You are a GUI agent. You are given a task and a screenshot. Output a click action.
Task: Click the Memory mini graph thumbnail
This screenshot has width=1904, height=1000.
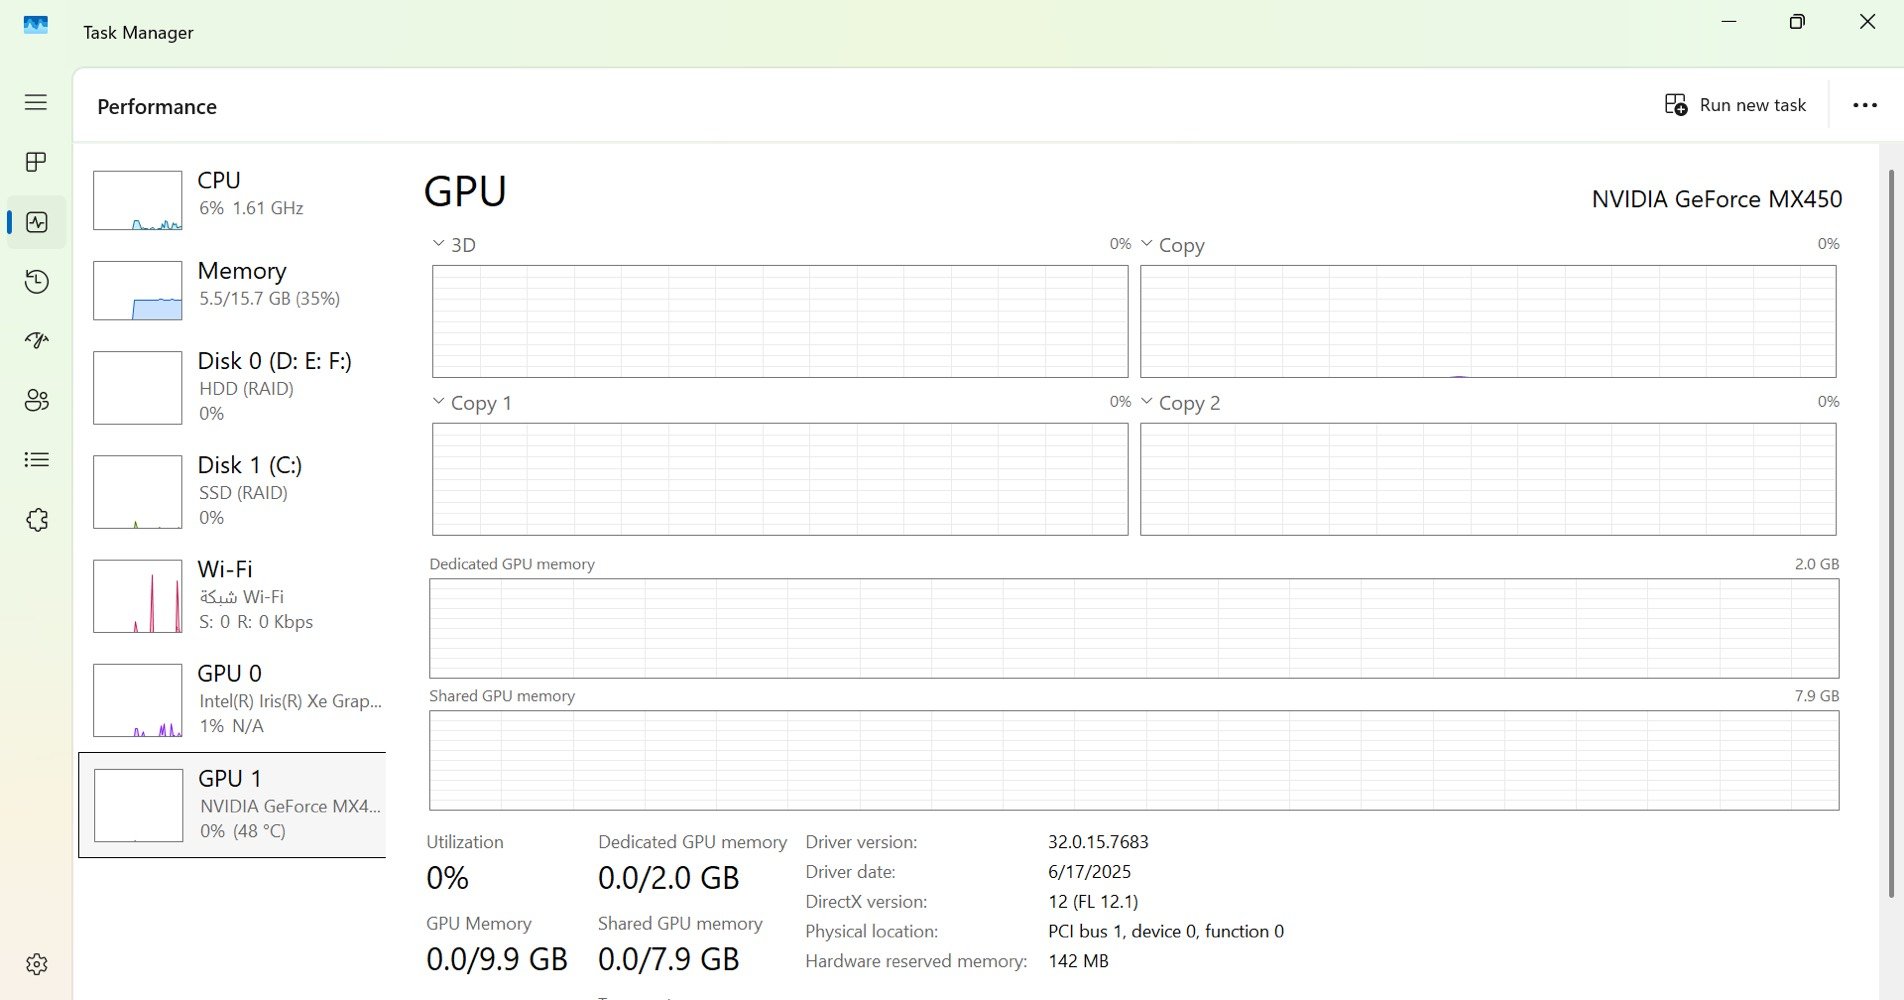138,290
